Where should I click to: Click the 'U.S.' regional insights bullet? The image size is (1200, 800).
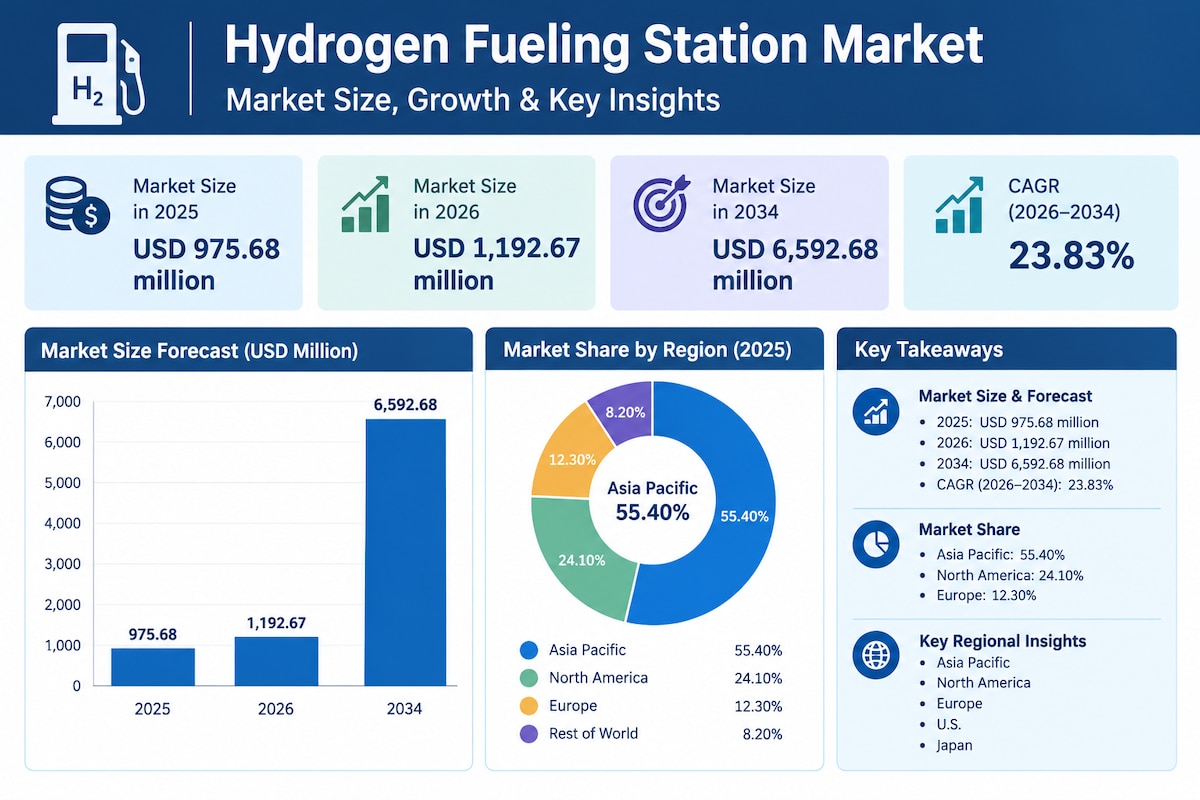coord(951,724)
